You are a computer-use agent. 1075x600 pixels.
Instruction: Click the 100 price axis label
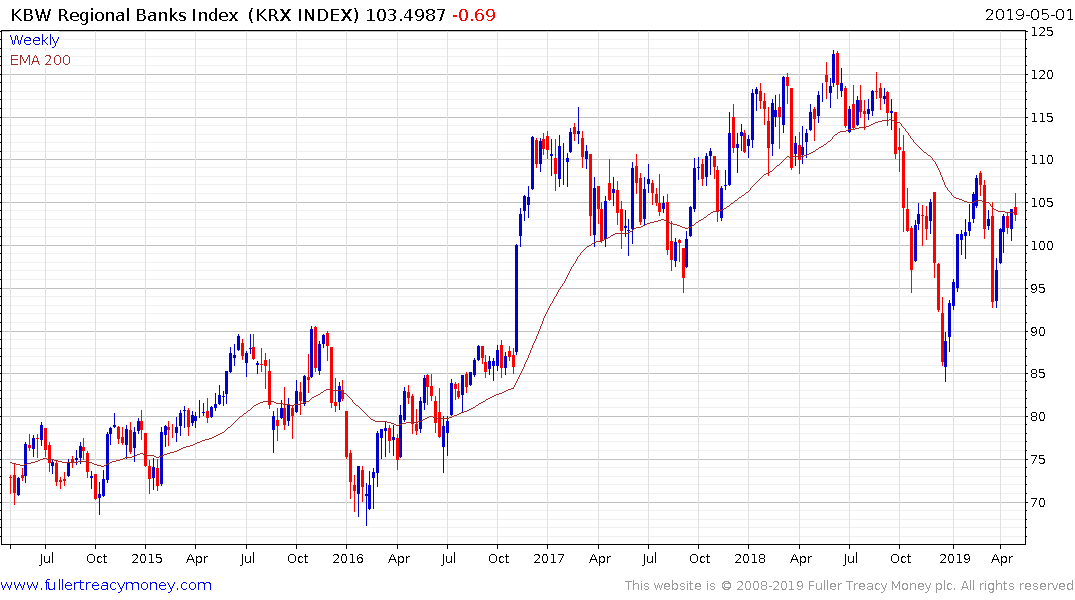point(1042,245)
